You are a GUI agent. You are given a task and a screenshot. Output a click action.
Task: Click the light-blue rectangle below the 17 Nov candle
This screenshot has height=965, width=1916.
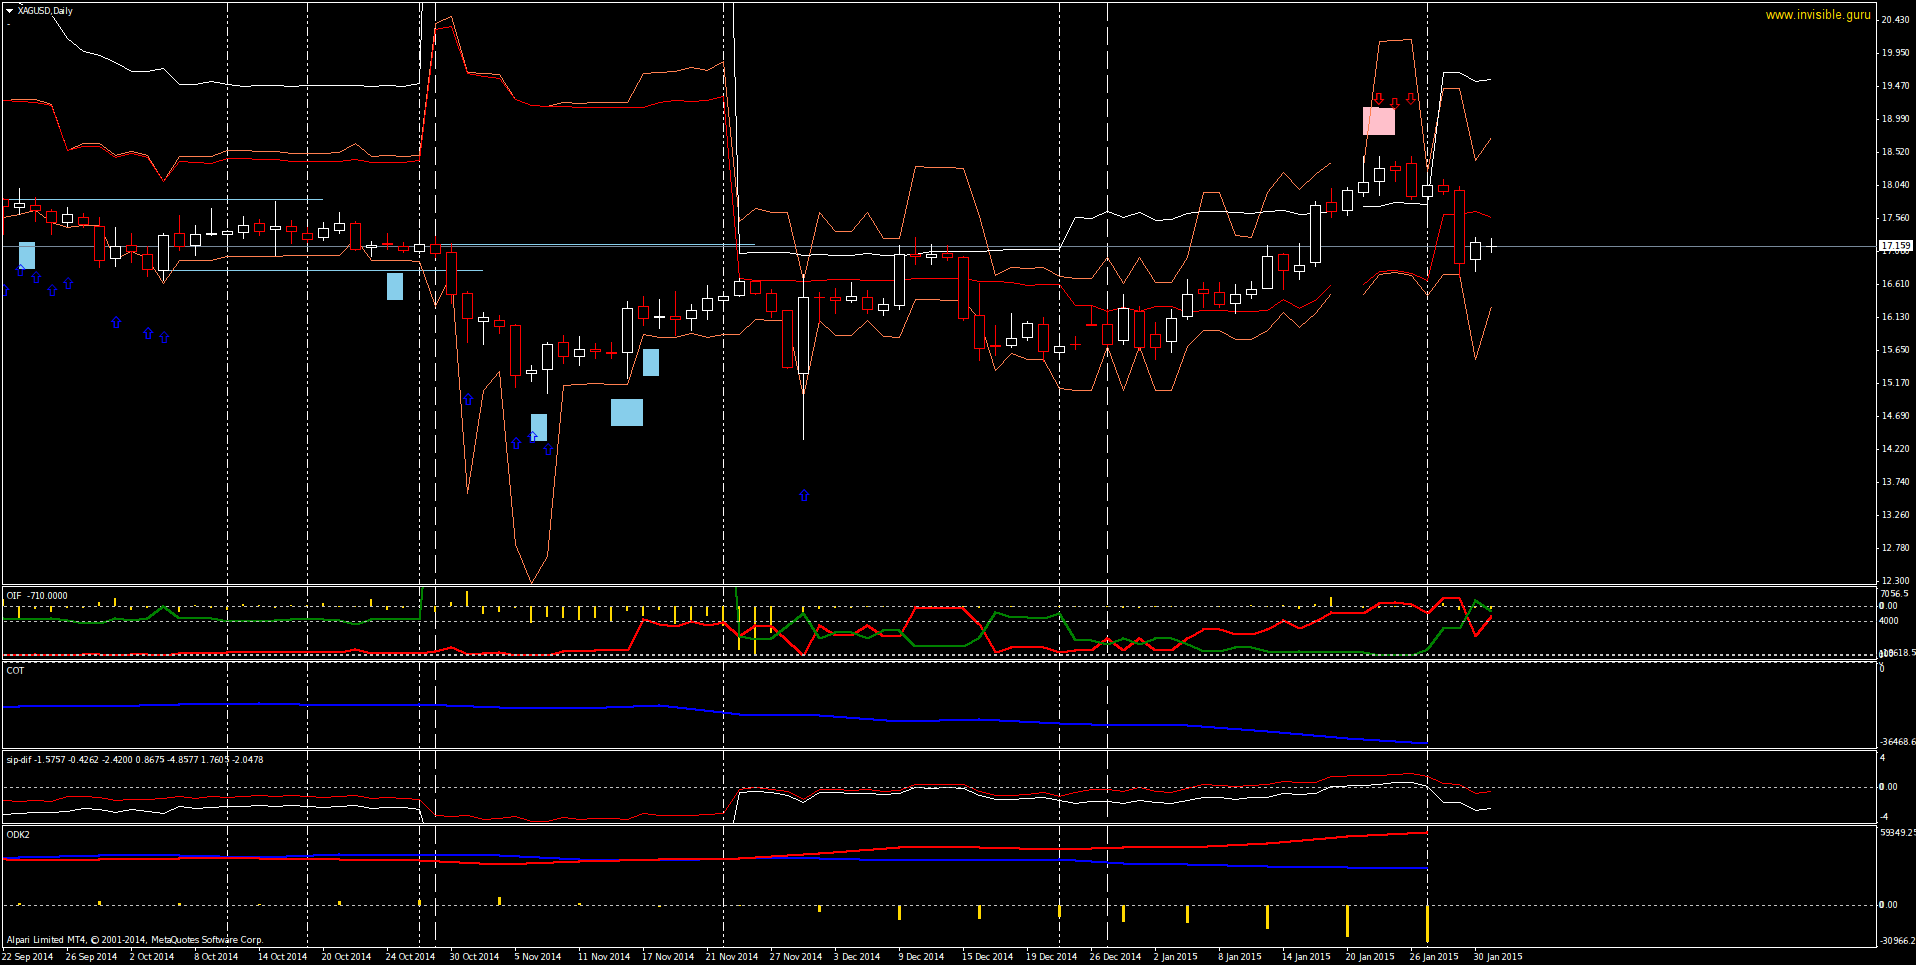click(651, 362)
